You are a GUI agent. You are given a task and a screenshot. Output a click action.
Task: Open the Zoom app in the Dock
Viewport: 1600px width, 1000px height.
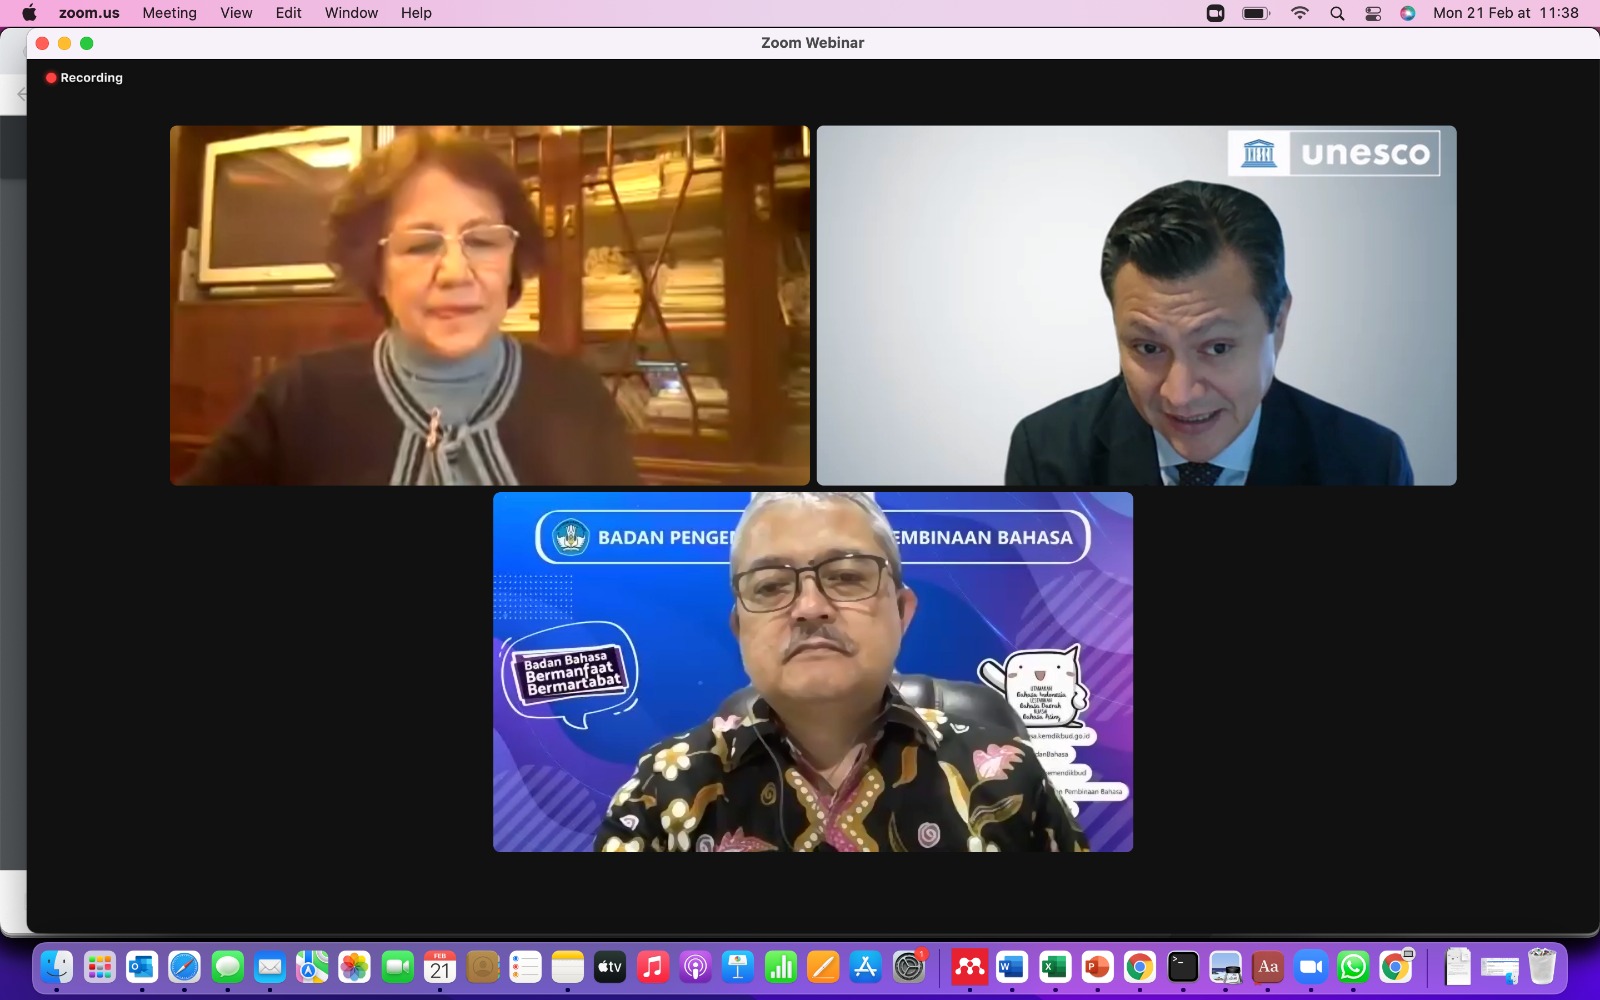coord(1310,967)
